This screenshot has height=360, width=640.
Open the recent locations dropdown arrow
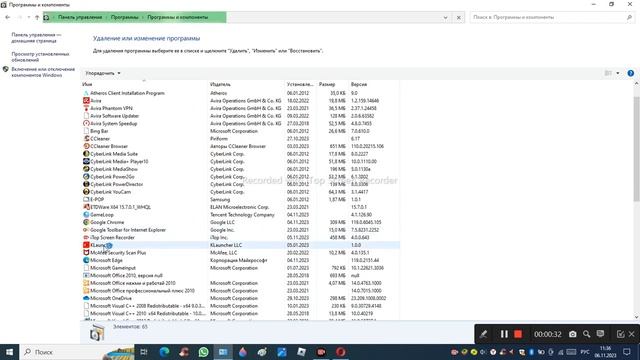click(29, 17)
